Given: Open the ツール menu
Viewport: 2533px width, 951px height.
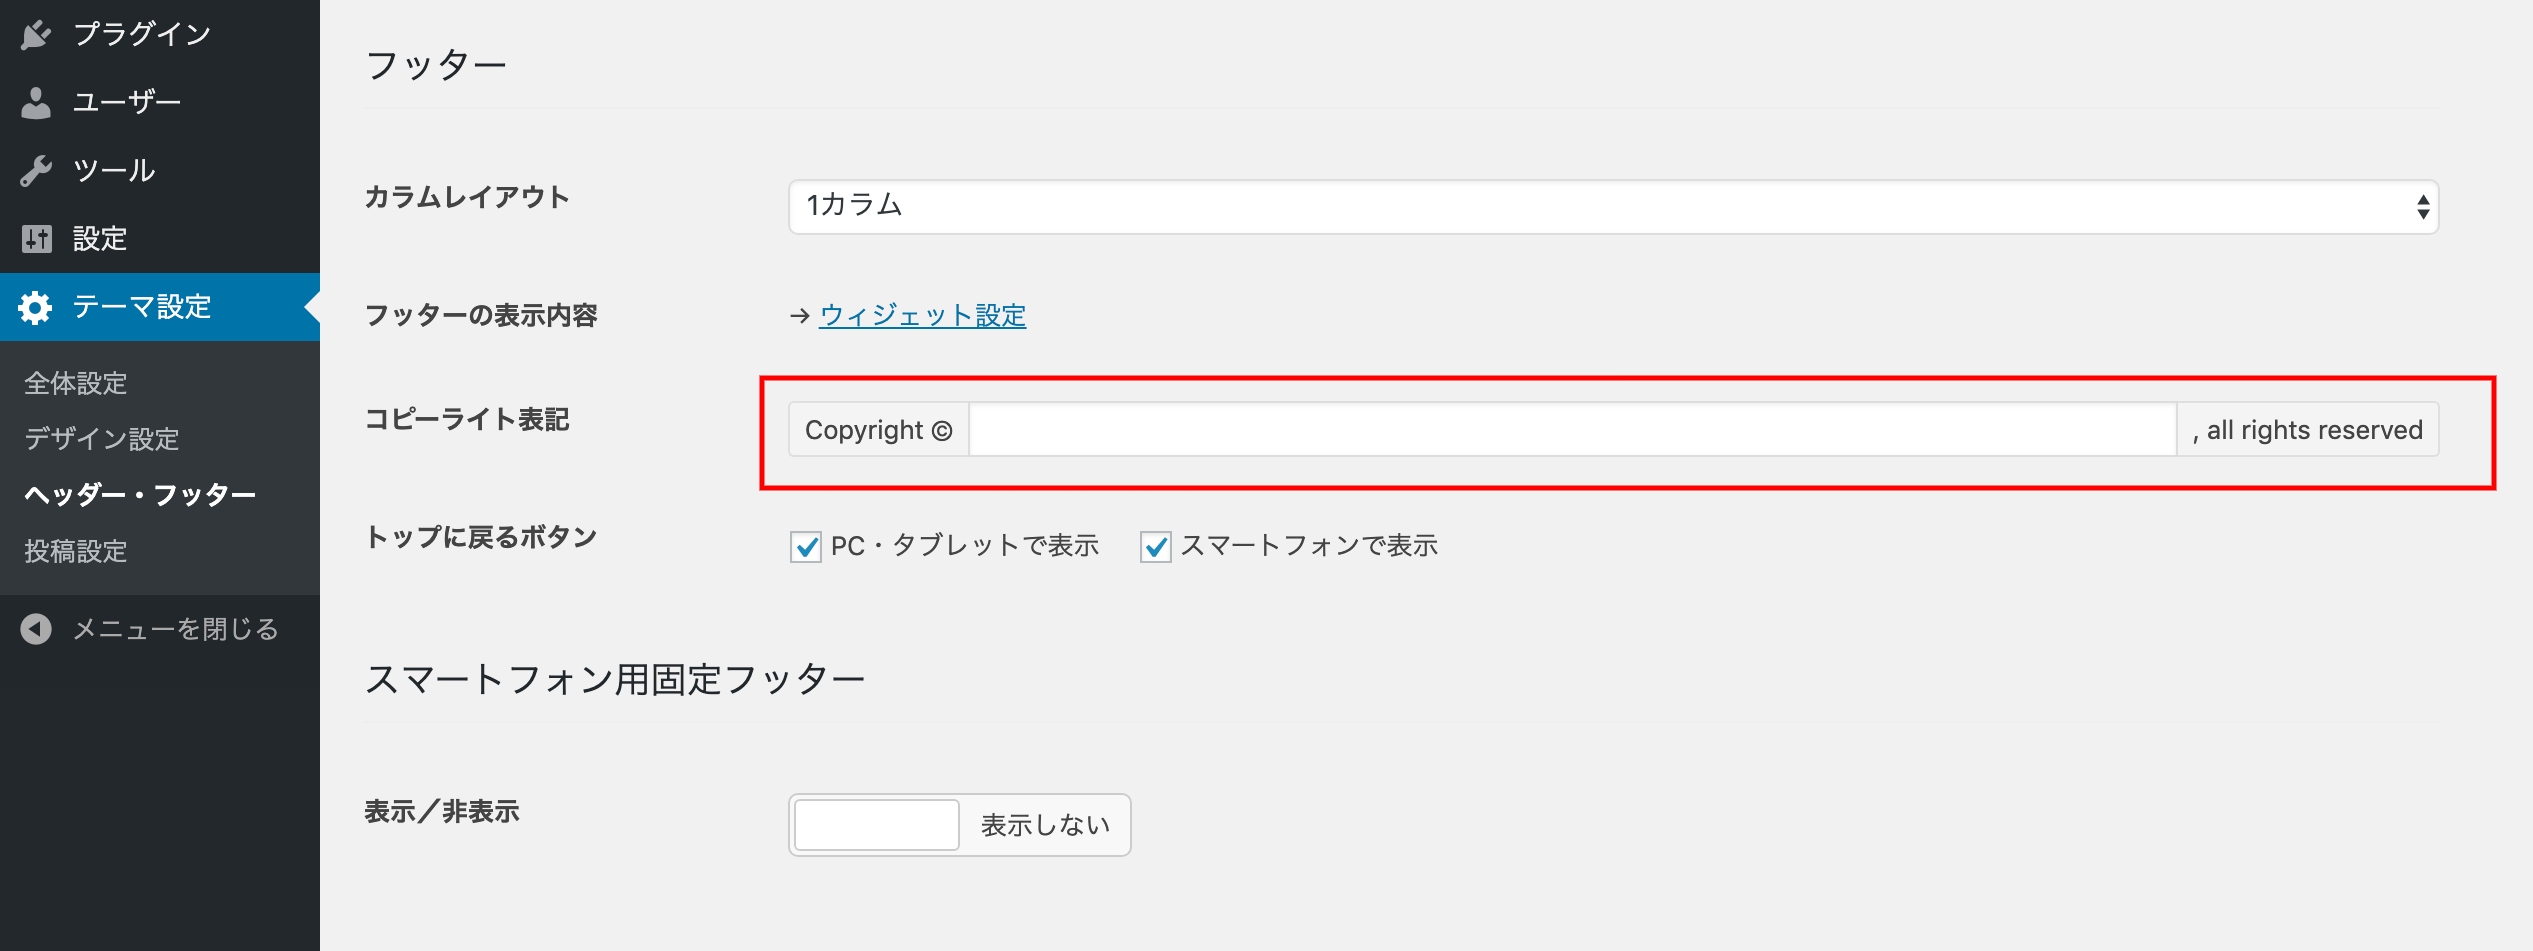Looking at the screenshot, I should (114, 171).
